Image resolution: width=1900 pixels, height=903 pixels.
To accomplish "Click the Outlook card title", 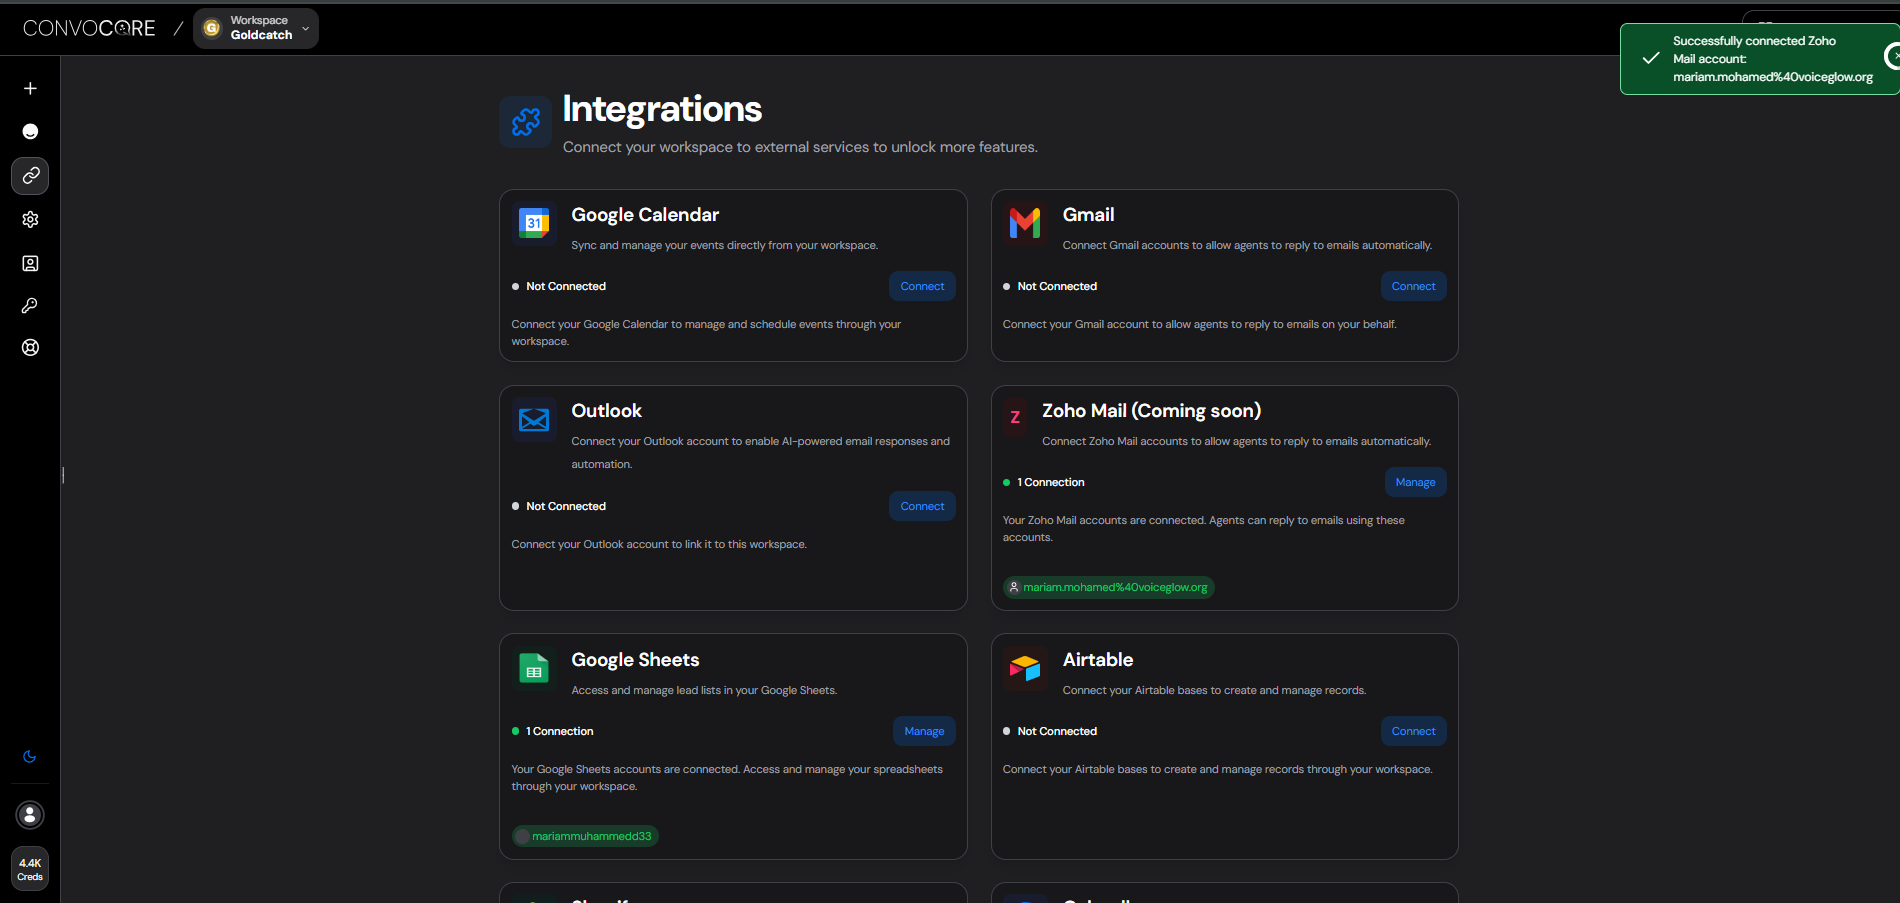I will pos(606,411).
